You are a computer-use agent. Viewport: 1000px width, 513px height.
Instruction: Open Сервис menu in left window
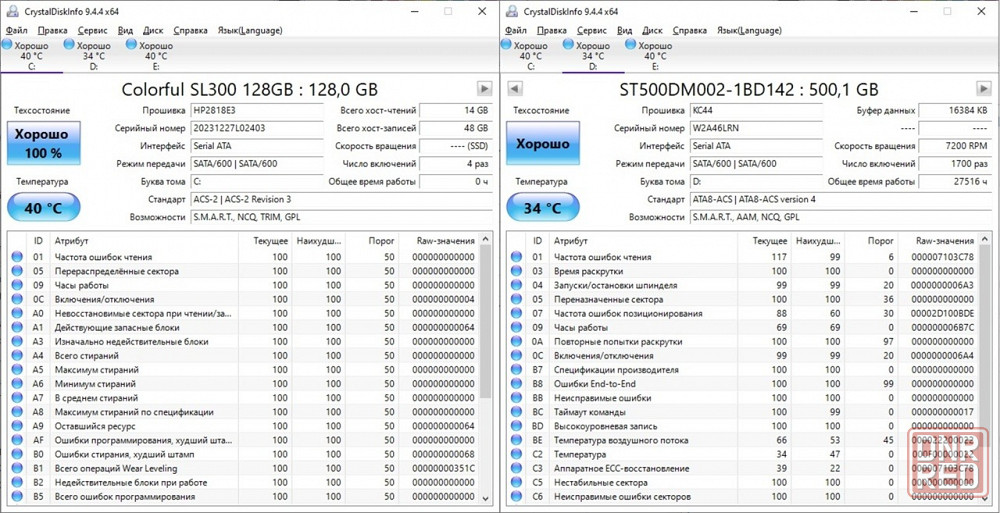click(x=92, y=30)
